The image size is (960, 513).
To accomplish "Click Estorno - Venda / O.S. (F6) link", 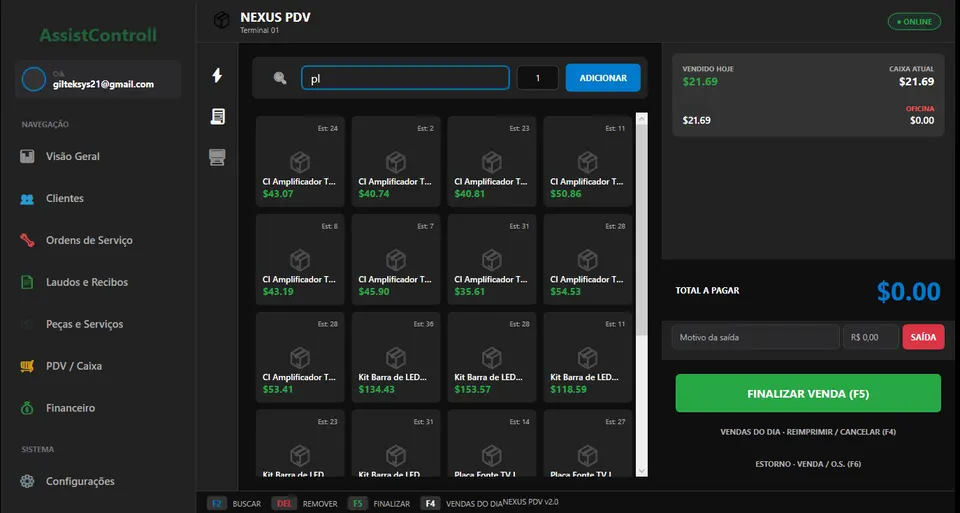I will 808,464.
